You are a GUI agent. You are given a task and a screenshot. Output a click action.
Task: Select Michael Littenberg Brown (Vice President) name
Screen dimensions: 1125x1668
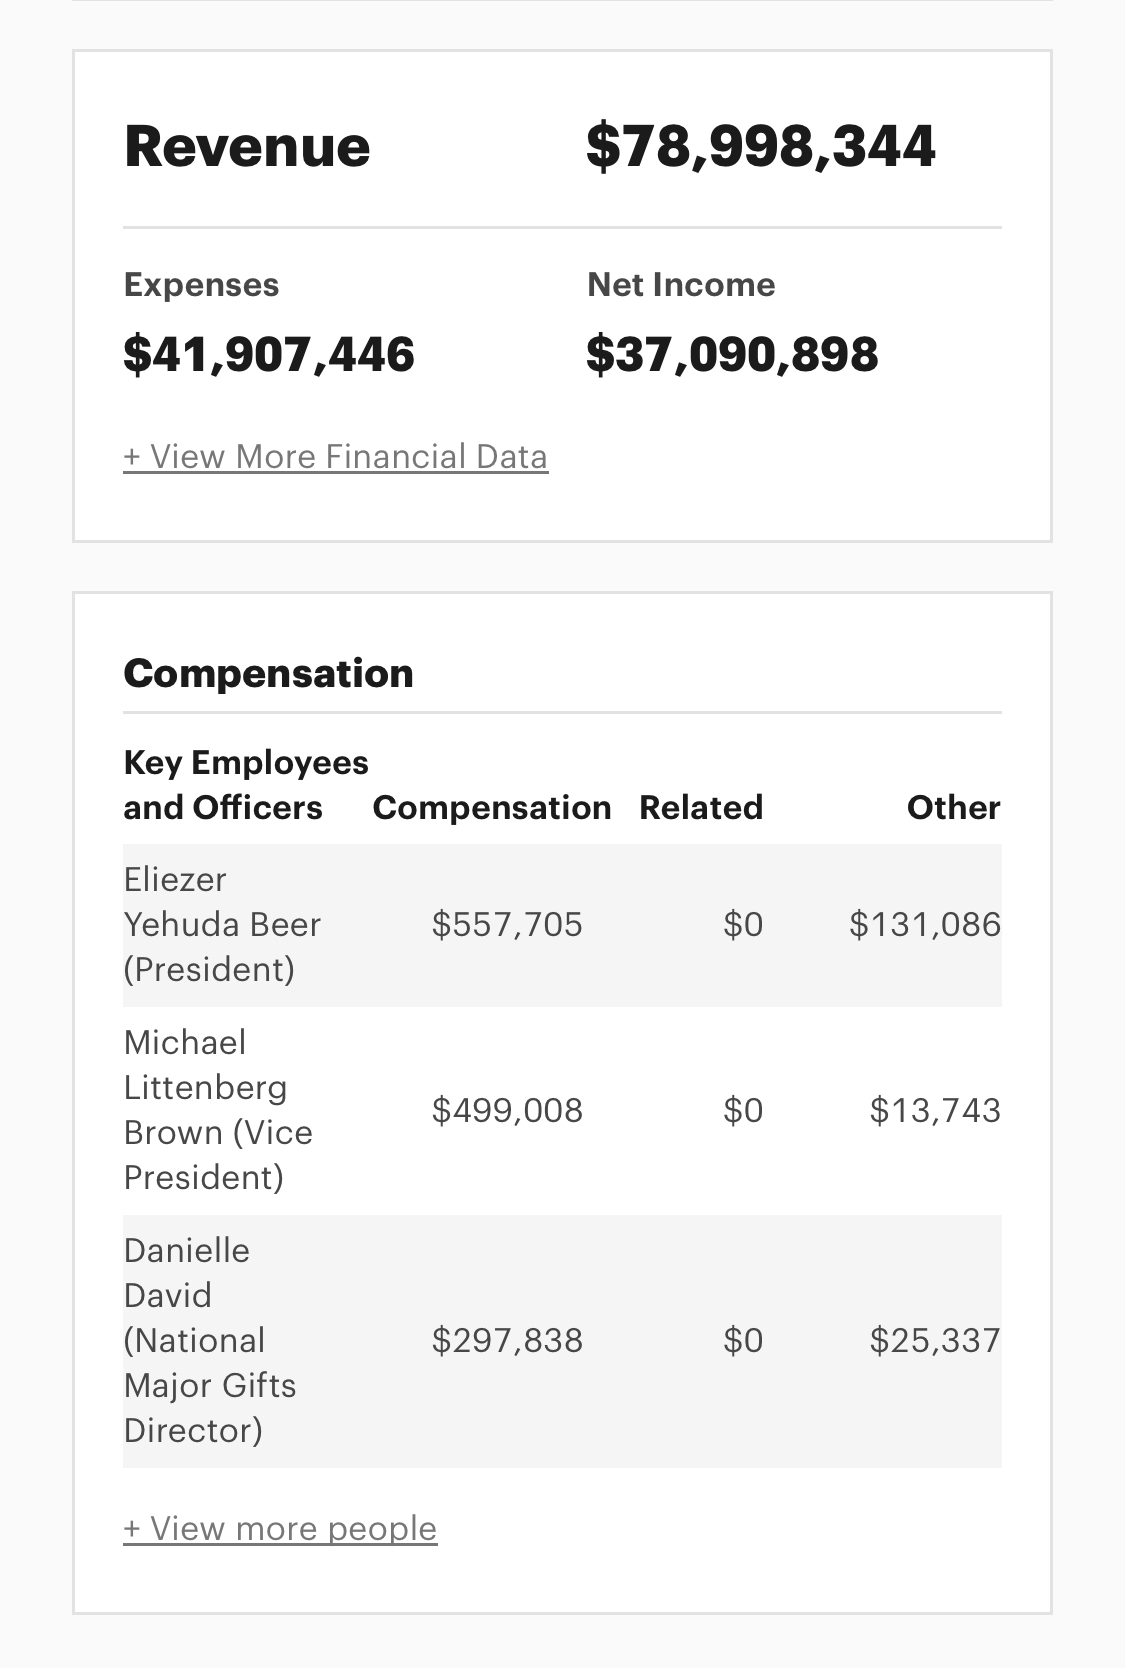tap(218, 1110)
